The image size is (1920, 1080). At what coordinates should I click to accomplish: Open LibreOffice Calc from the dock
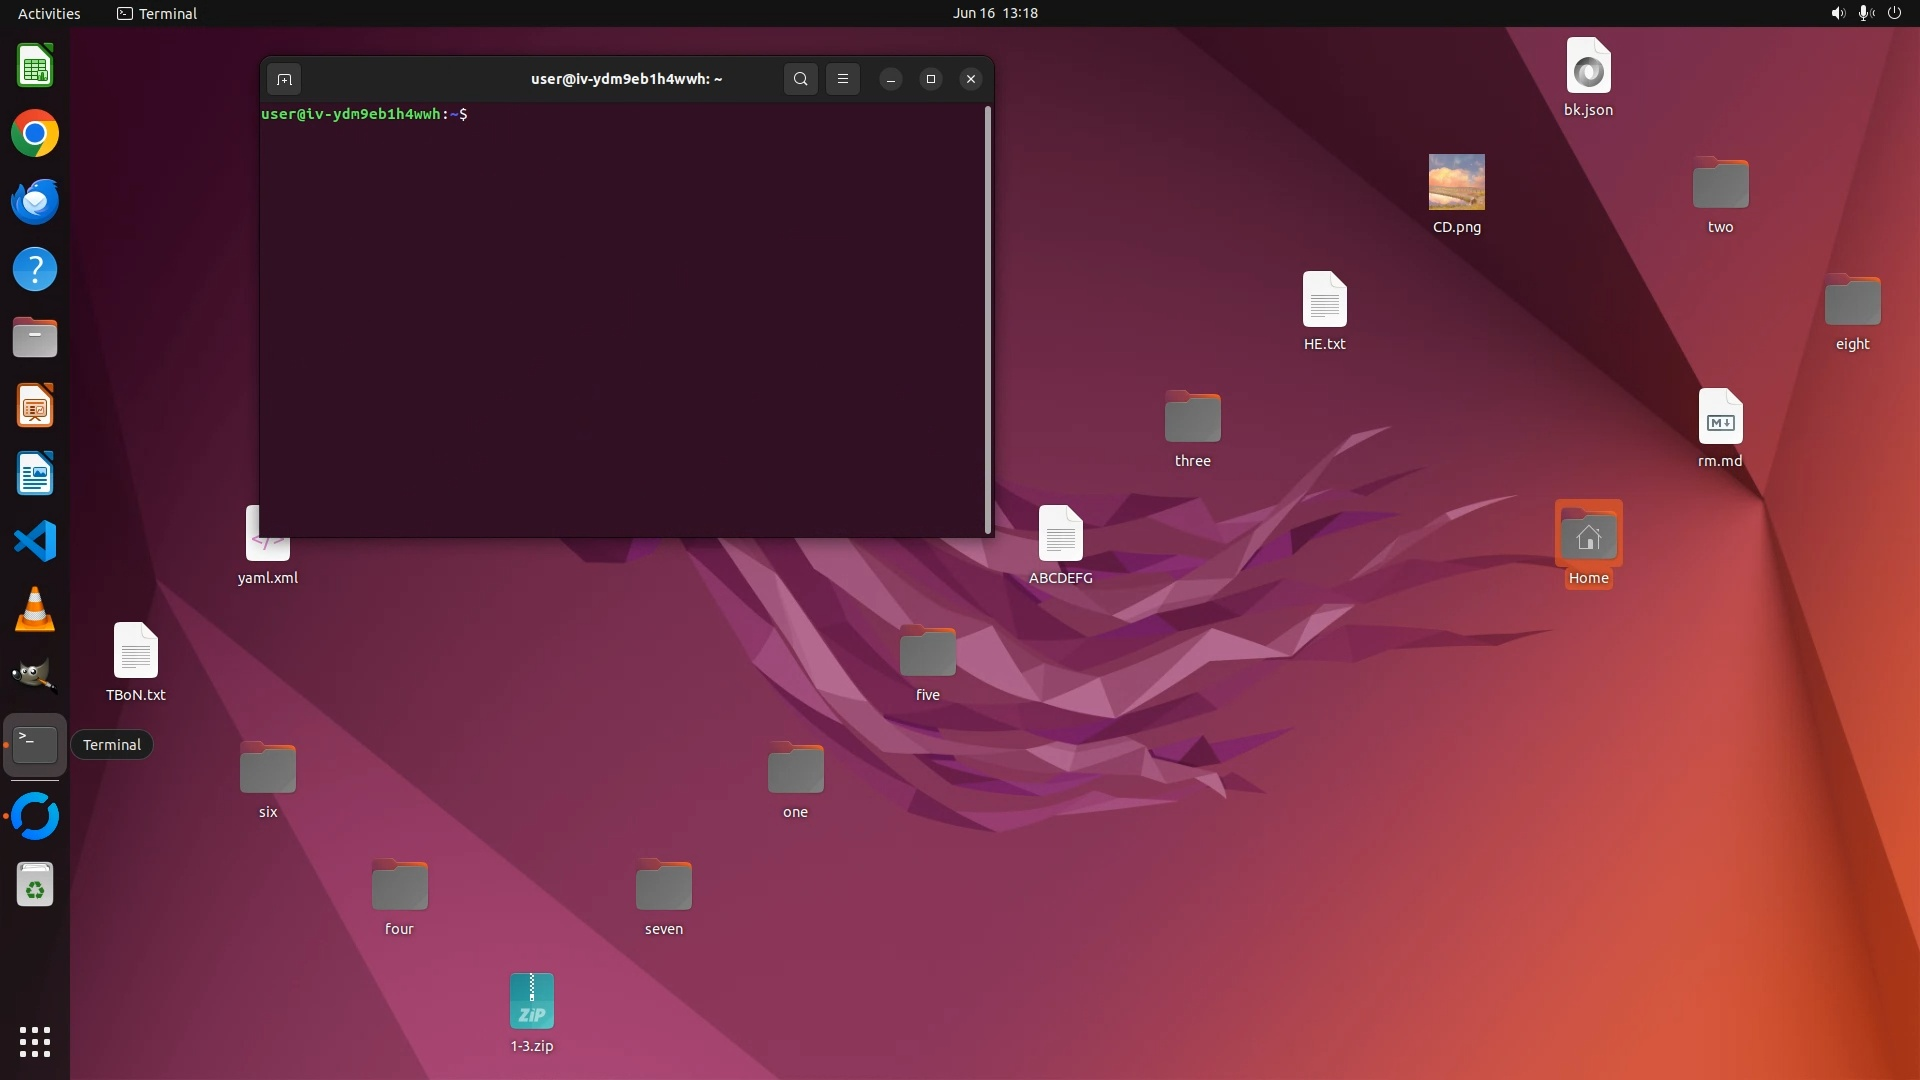coord(35,66)
